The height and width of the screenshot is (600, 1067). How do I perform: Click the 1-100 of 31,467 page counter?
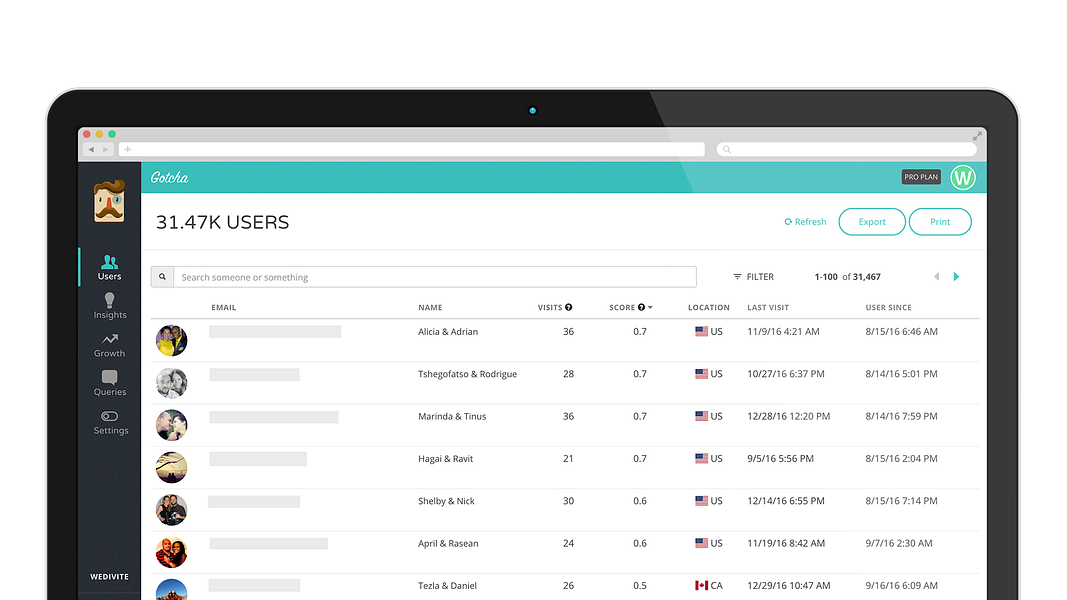pyautogui.click(x=847, y=277)
